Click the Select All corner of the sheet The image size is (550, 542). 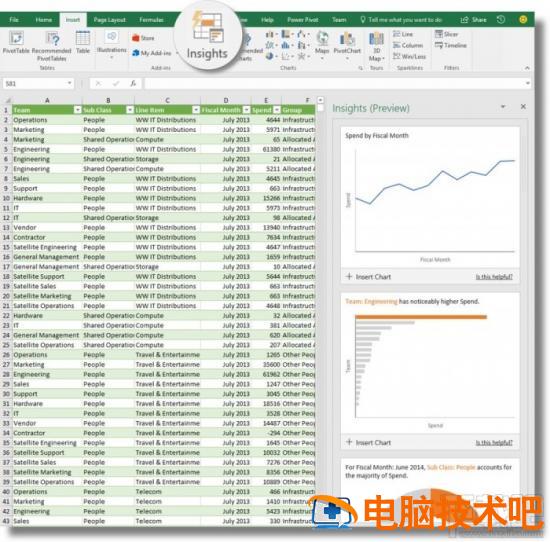coord(6,100)
